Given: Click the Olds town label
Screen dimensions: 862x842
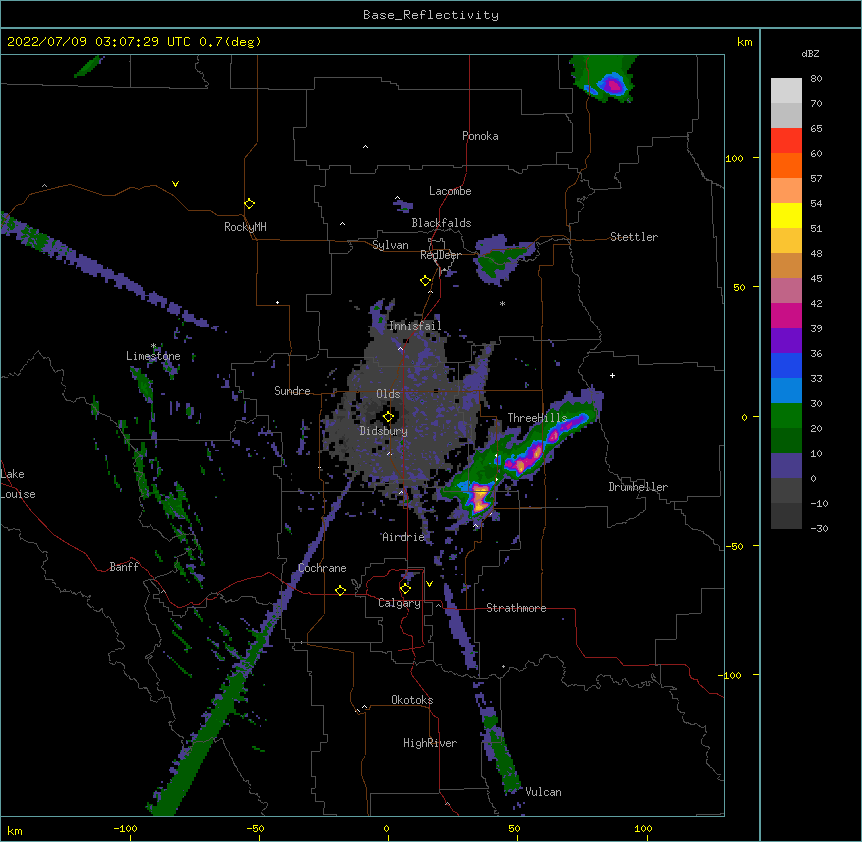Looking at the screenshot, I should point(388,394).
